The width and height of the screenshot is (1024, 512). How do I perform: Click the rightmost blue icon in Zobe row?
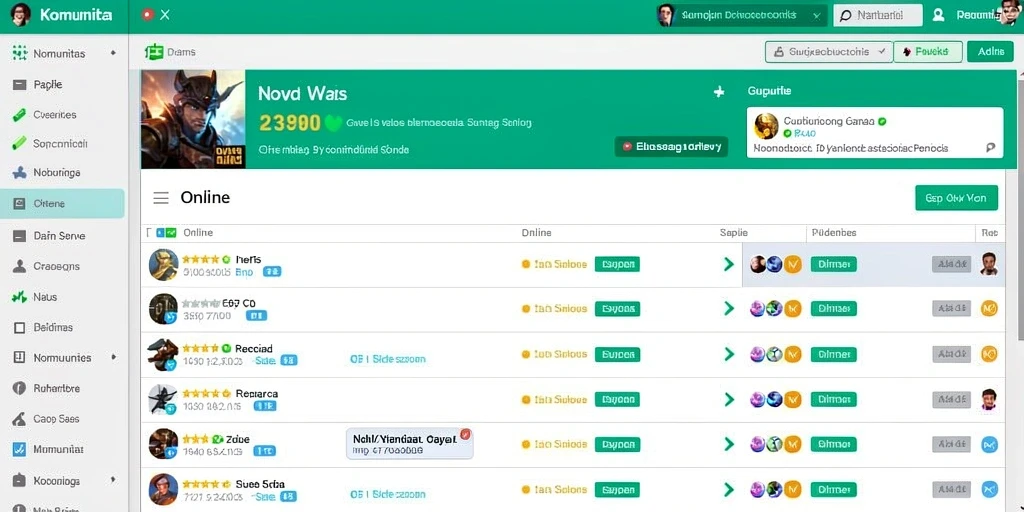click(989, 445)
